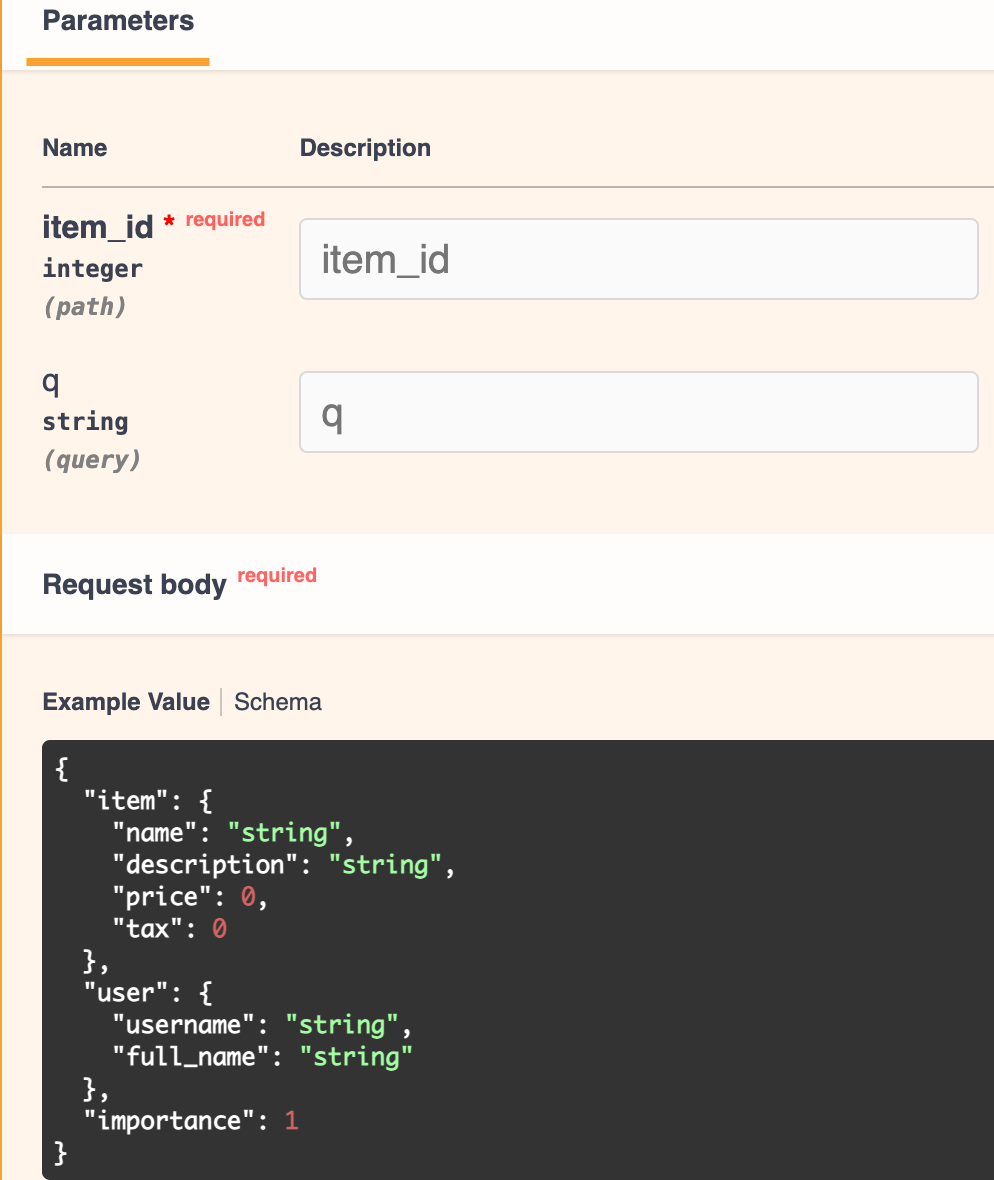The image size is (994, 1180).
Task: Select the Example Value tab
Action: pyautogui.click(x=125, y=702)
